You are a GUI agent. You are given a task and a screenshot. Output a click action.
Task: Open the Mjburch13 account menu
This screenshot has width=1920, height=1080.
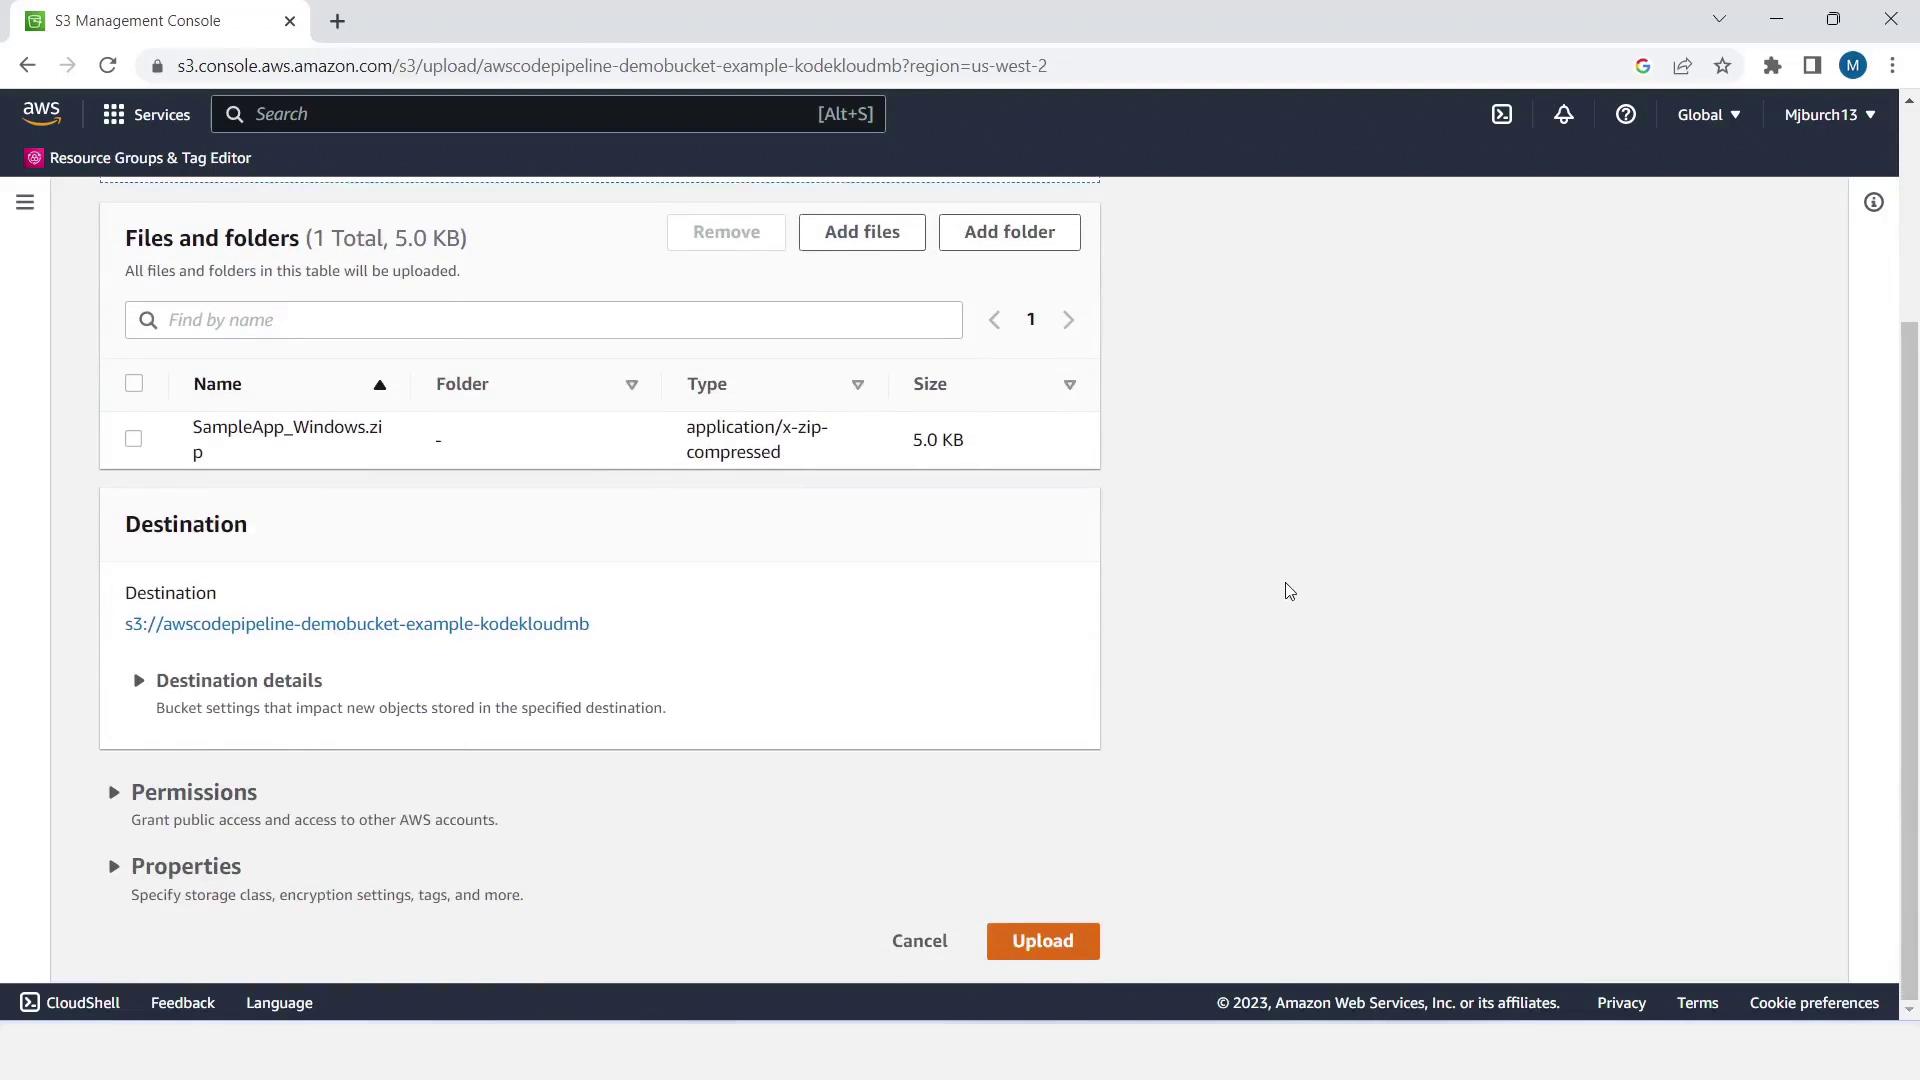(1829, 115)
